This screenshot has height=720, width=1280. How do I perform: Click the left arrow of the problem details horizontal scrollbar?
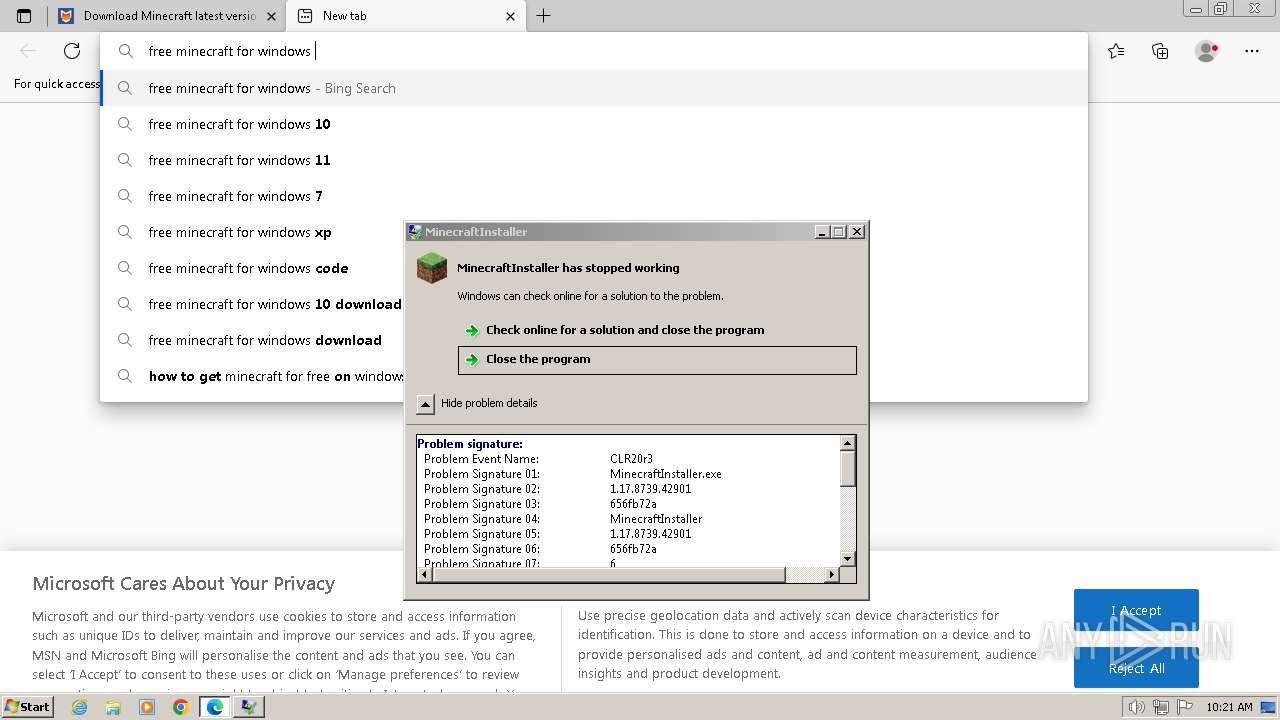(x=425, y=574)
